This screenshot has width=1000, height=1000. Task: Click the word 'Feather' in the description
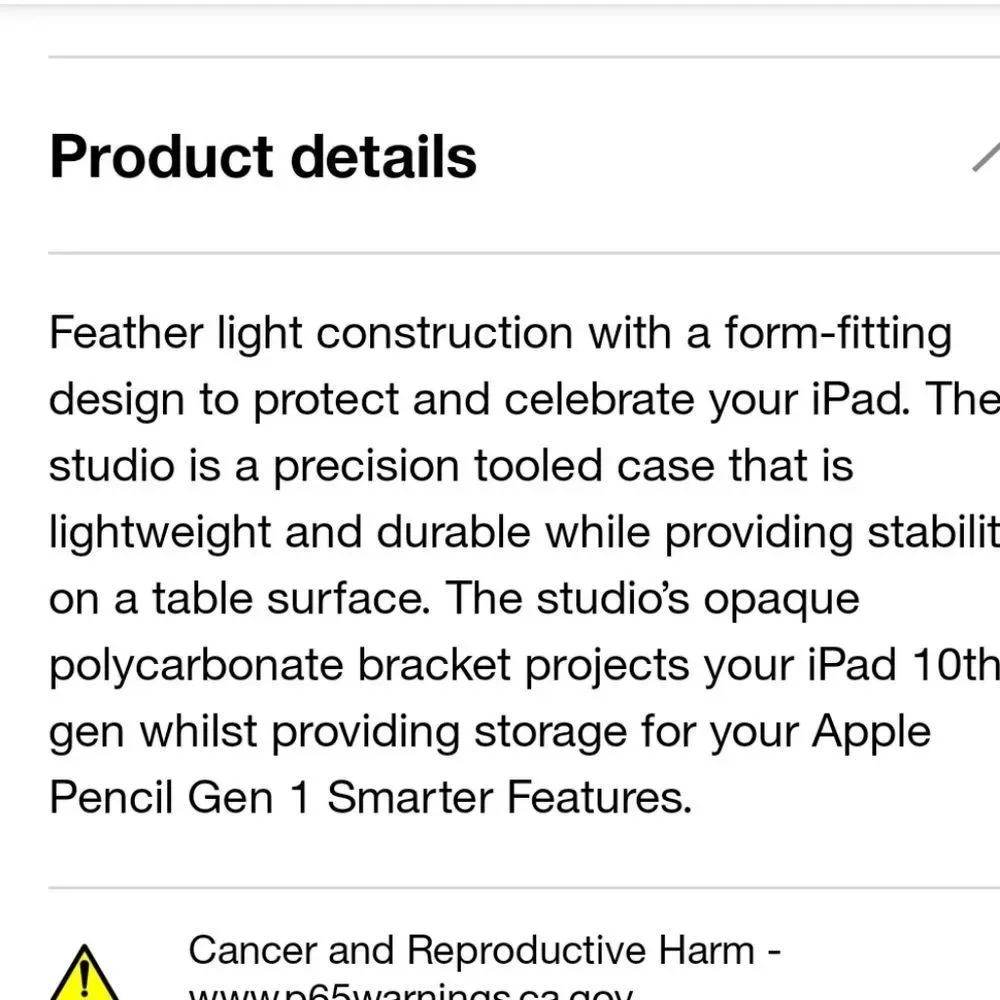[126, 333]
